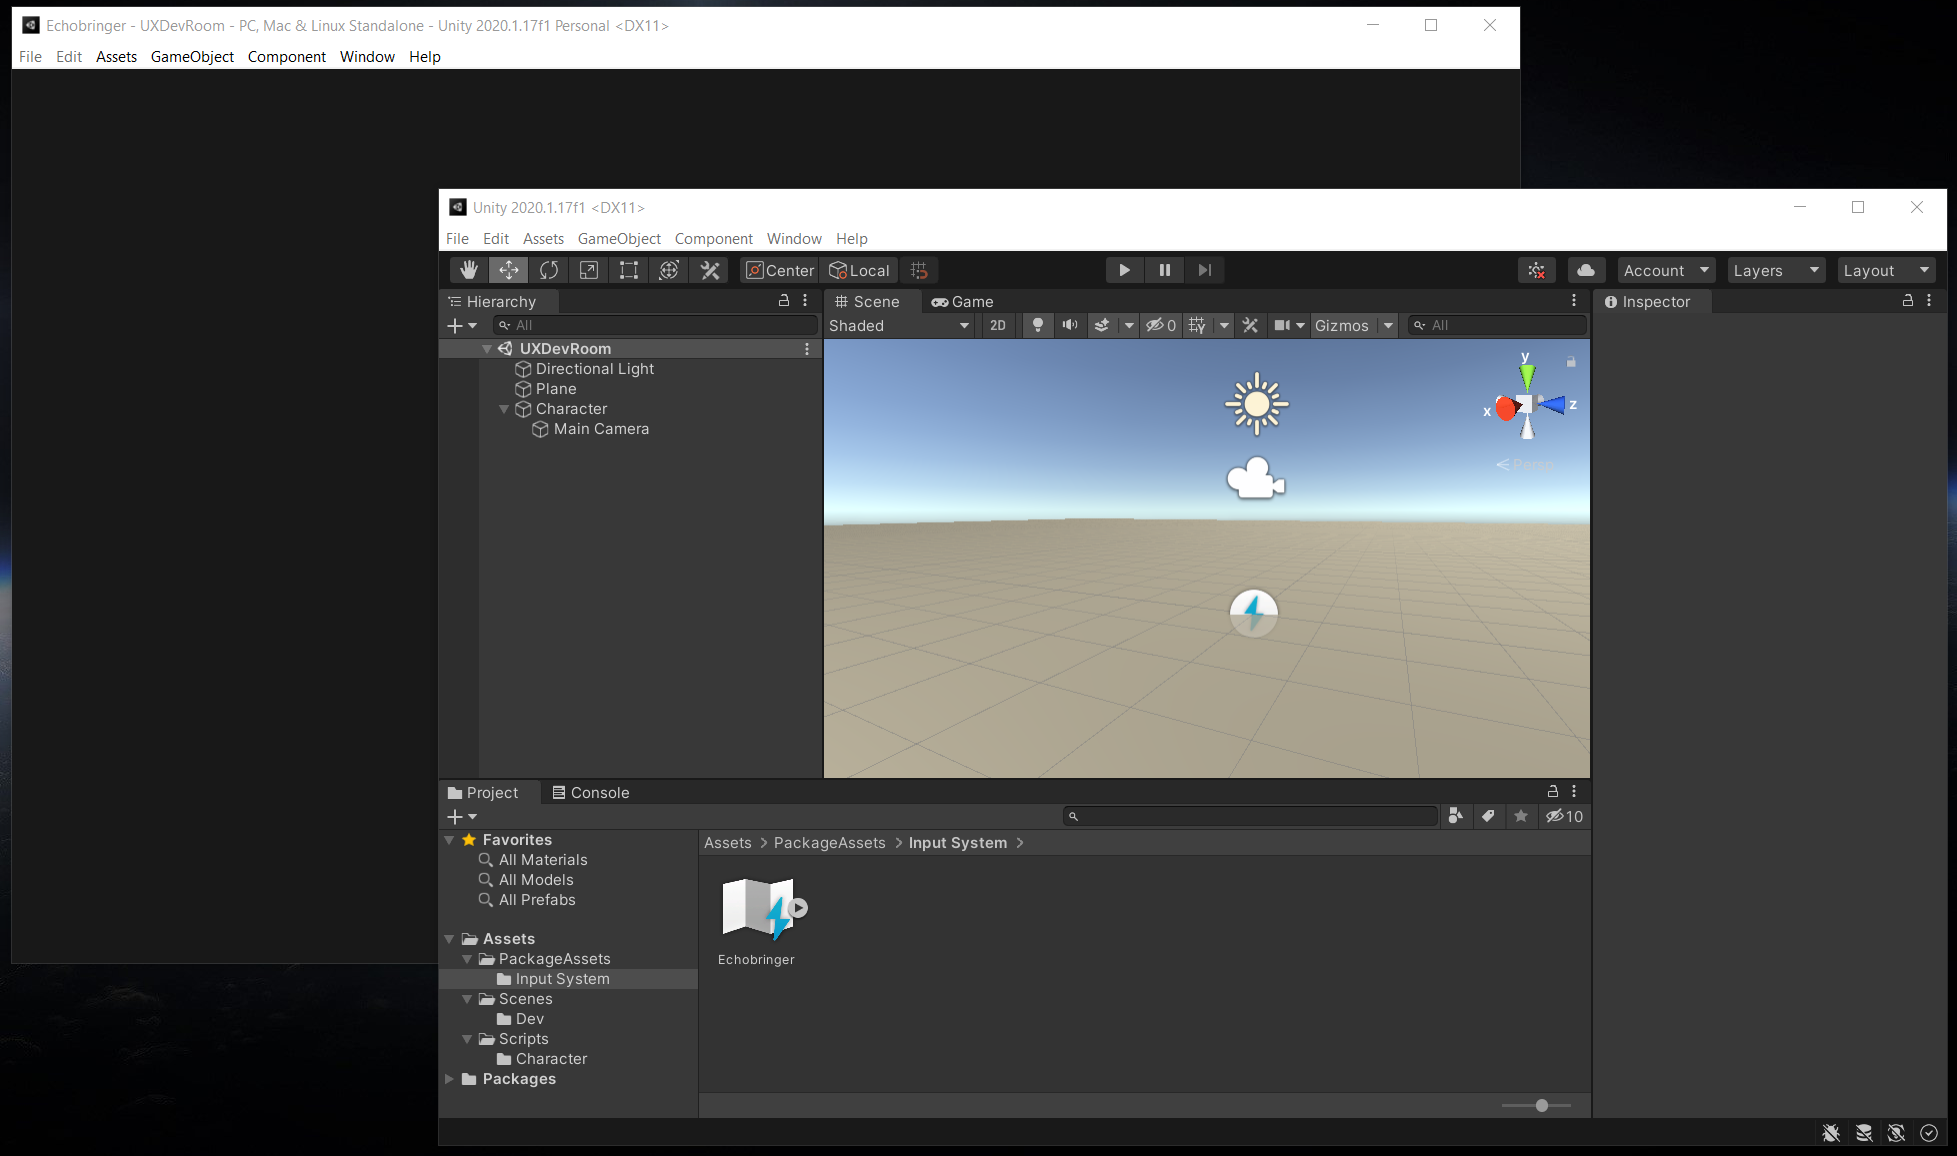Toggle 2D mode in Scene view
1957x1156 pixels.
click(x=998, y=325)
